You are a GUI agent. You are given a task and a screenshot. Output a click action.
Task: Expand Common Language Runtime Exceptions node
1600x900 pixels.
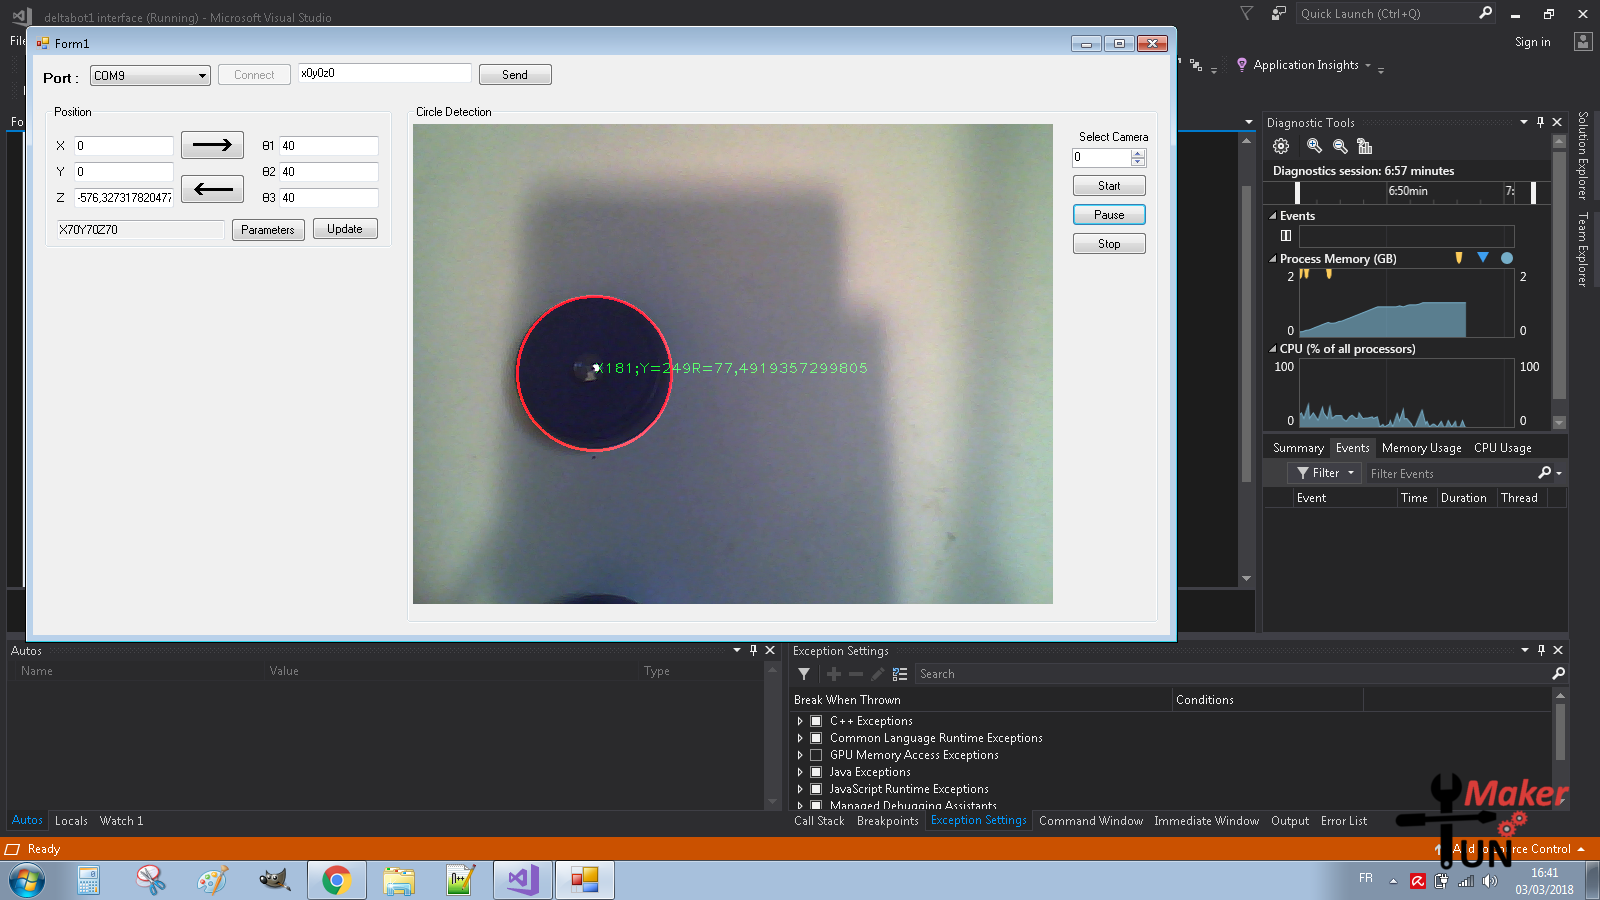[800, 738]
